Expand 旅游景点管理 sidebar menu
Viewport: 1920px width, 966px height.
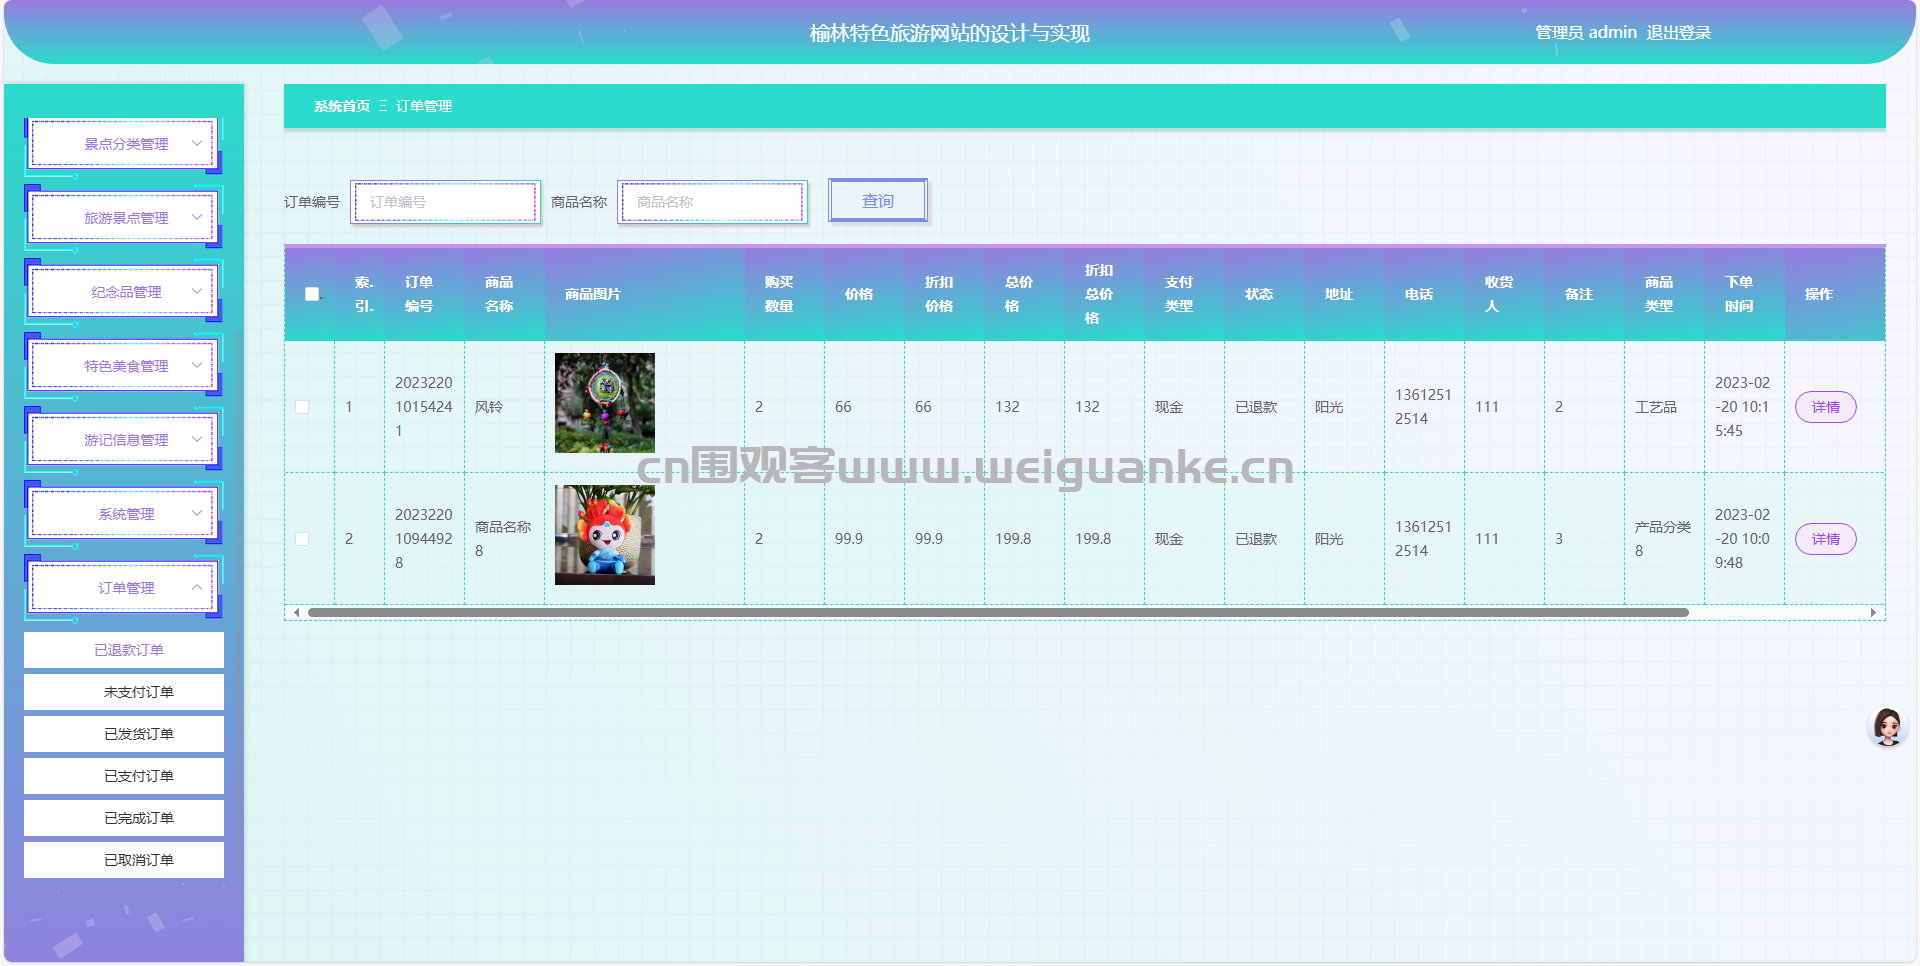123,218
